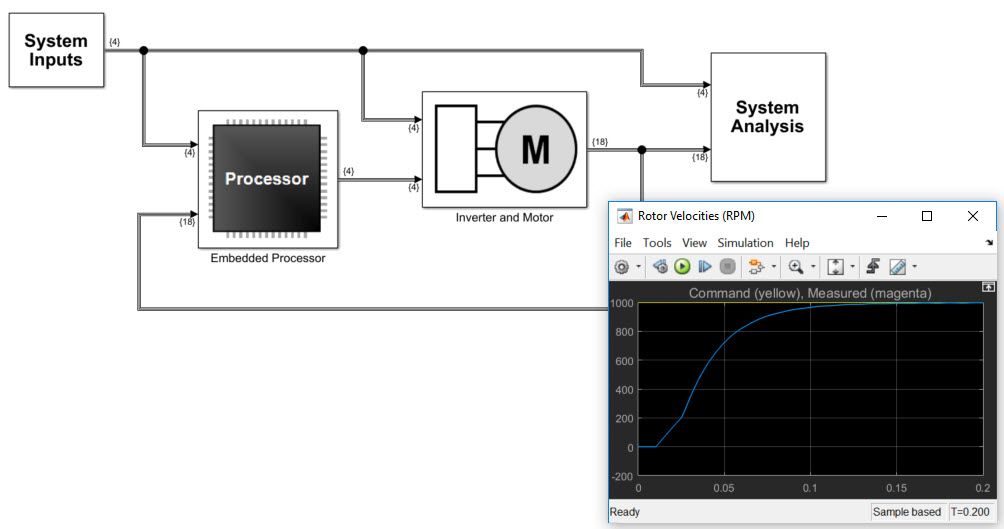The image size is (1004, 529).
Task: Expand the Scale Axes dropdown arrow
Action: click(853, 267)
